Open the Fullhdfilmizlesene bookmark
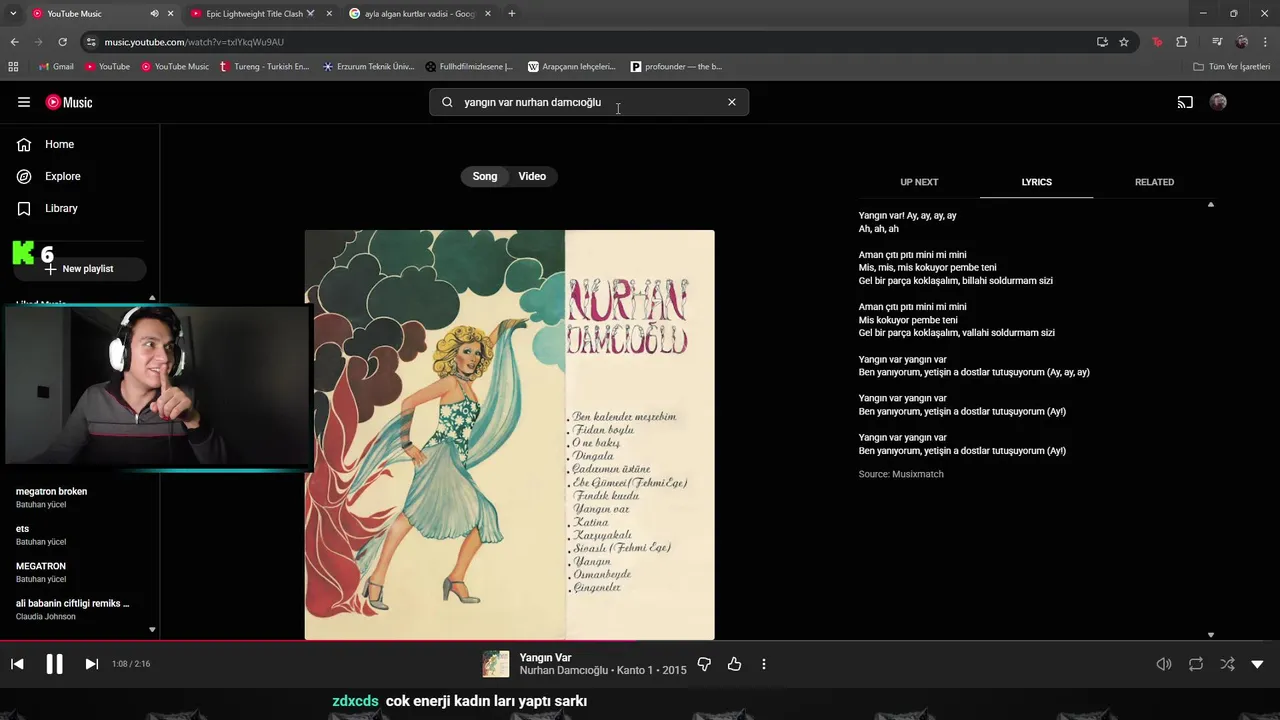Viewport: 1280px width, 720px height. tap(469, 67)
